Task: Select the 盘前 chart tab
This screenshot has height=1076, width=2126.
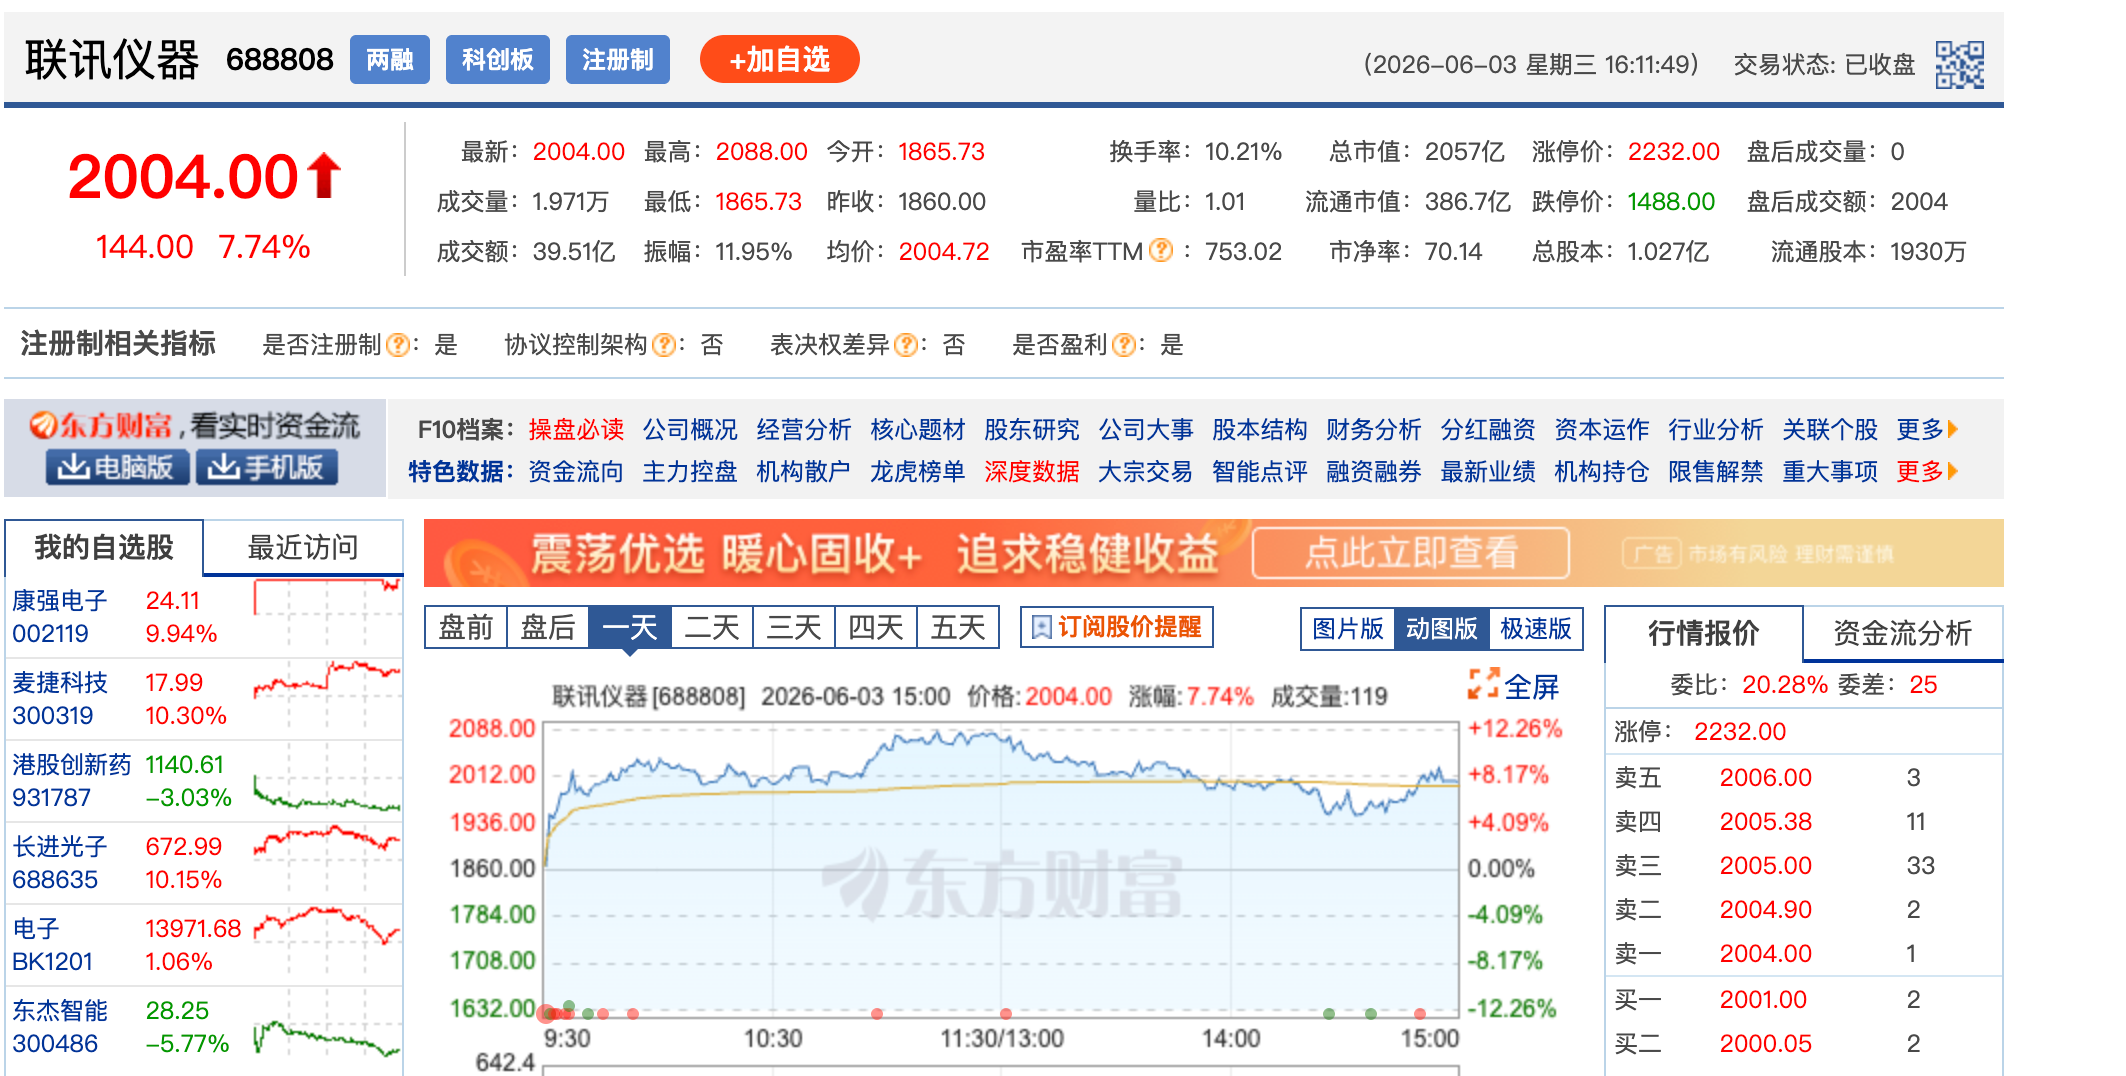Action: pos(466,627)
